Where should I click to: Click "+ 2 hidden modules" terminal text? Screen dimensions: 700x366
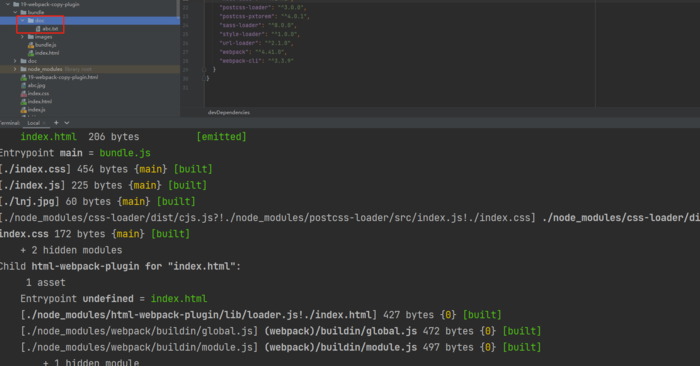(x=71, y=250)
